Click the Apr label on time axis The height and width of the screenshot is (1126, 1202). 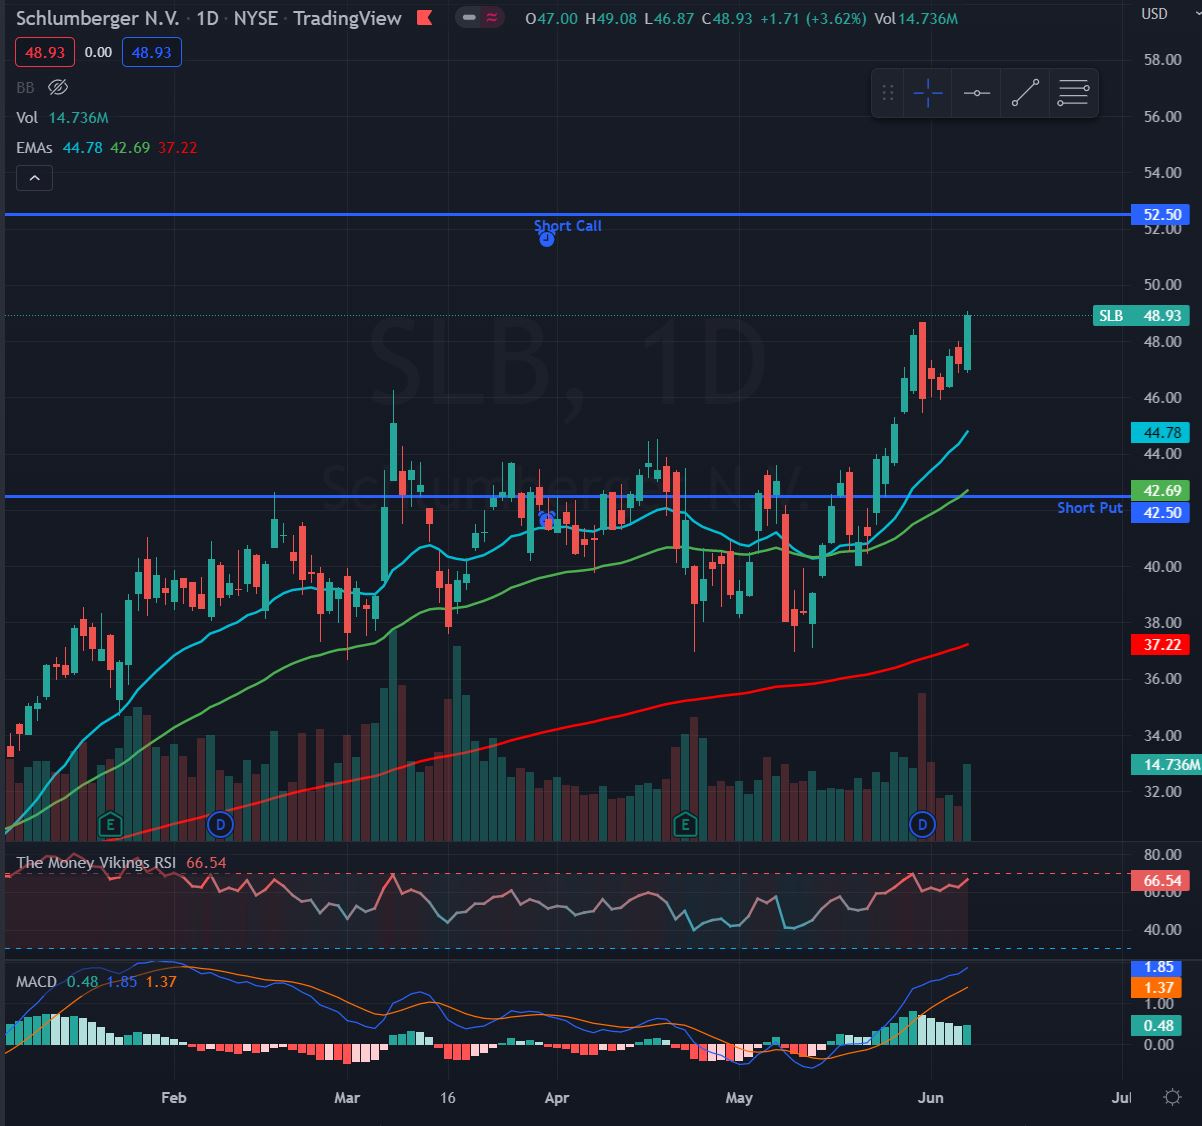tap(557, 1097)
